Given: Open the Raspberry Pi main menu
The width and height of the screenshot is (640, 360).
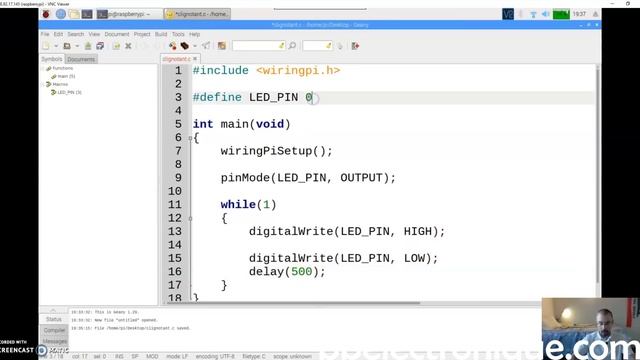Looking at the screenshot, I should [x=46, y=14].
